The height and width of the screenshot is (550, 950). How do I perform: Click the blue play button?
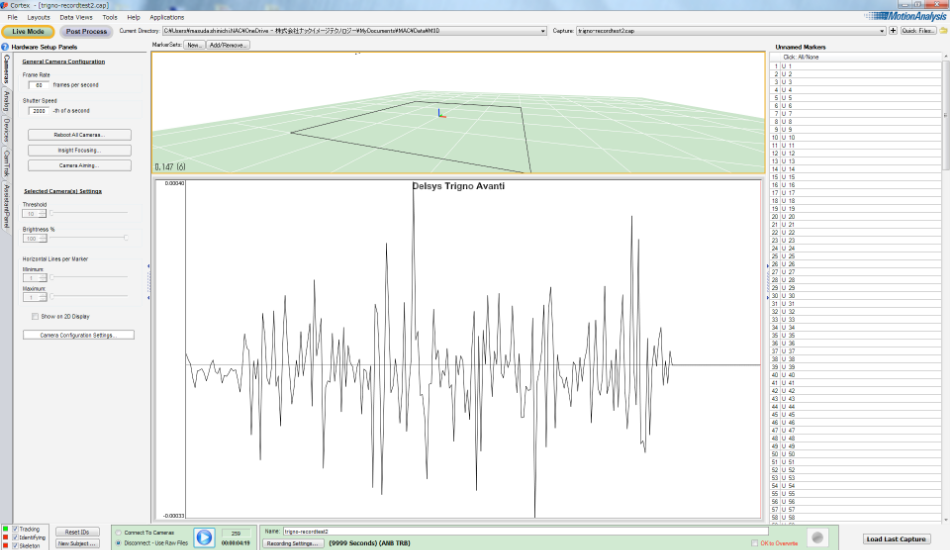(x=204, y=537)
